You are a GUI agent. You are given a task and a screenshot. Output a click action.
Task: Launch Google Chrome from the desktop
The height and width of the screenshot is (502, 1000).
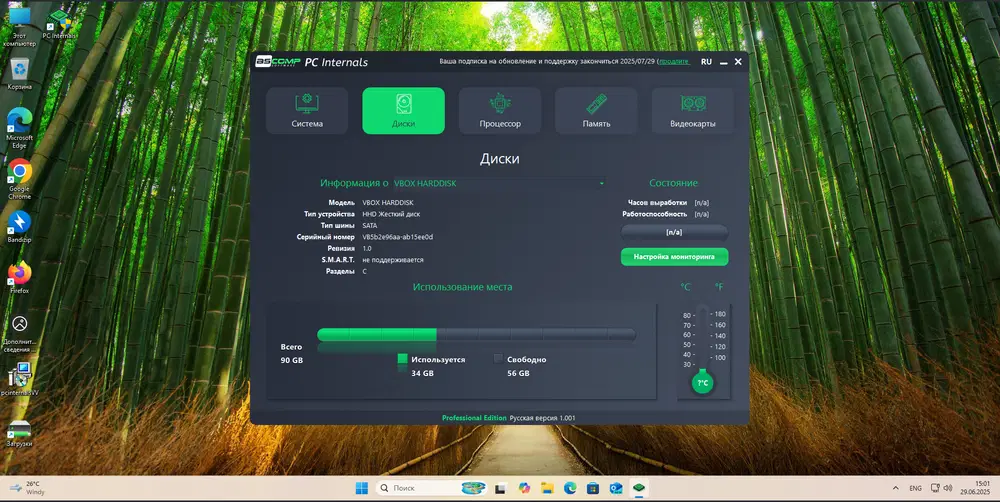tap(20, 179)
